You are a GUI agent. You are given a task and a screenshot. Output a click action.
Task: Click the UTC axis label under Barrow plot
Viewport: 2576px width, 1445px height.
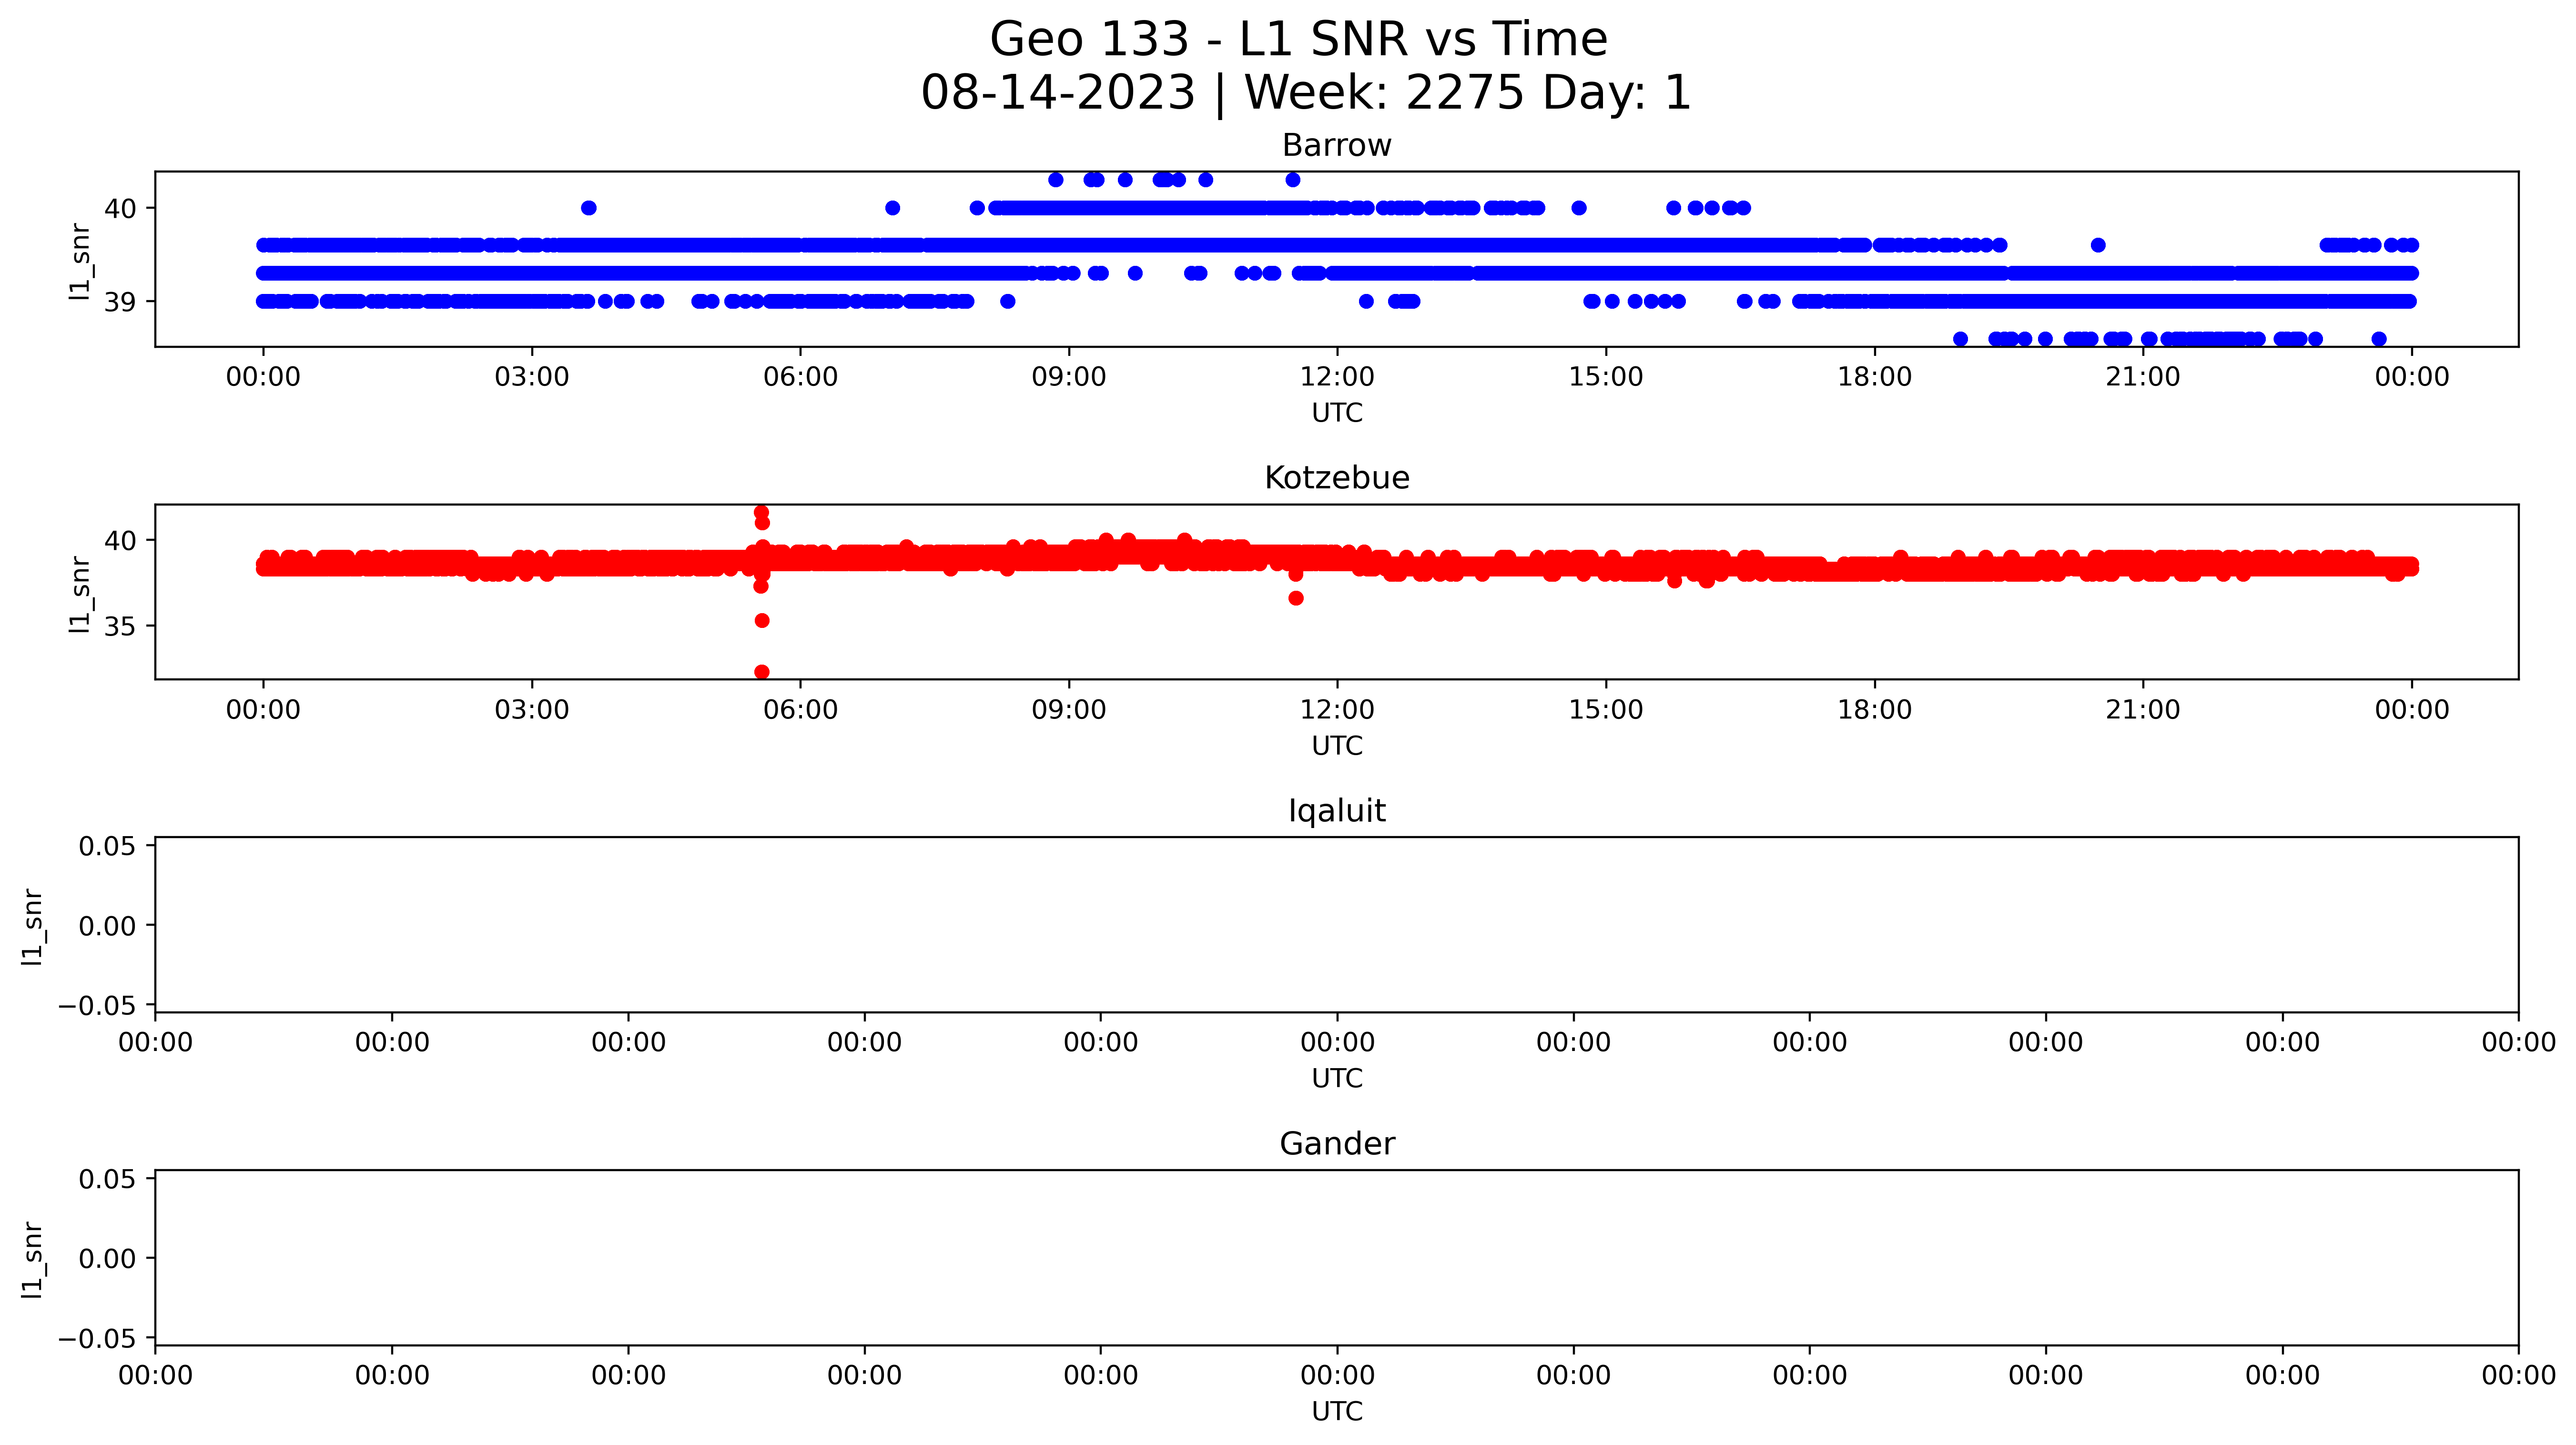(x=1337, y=414)
